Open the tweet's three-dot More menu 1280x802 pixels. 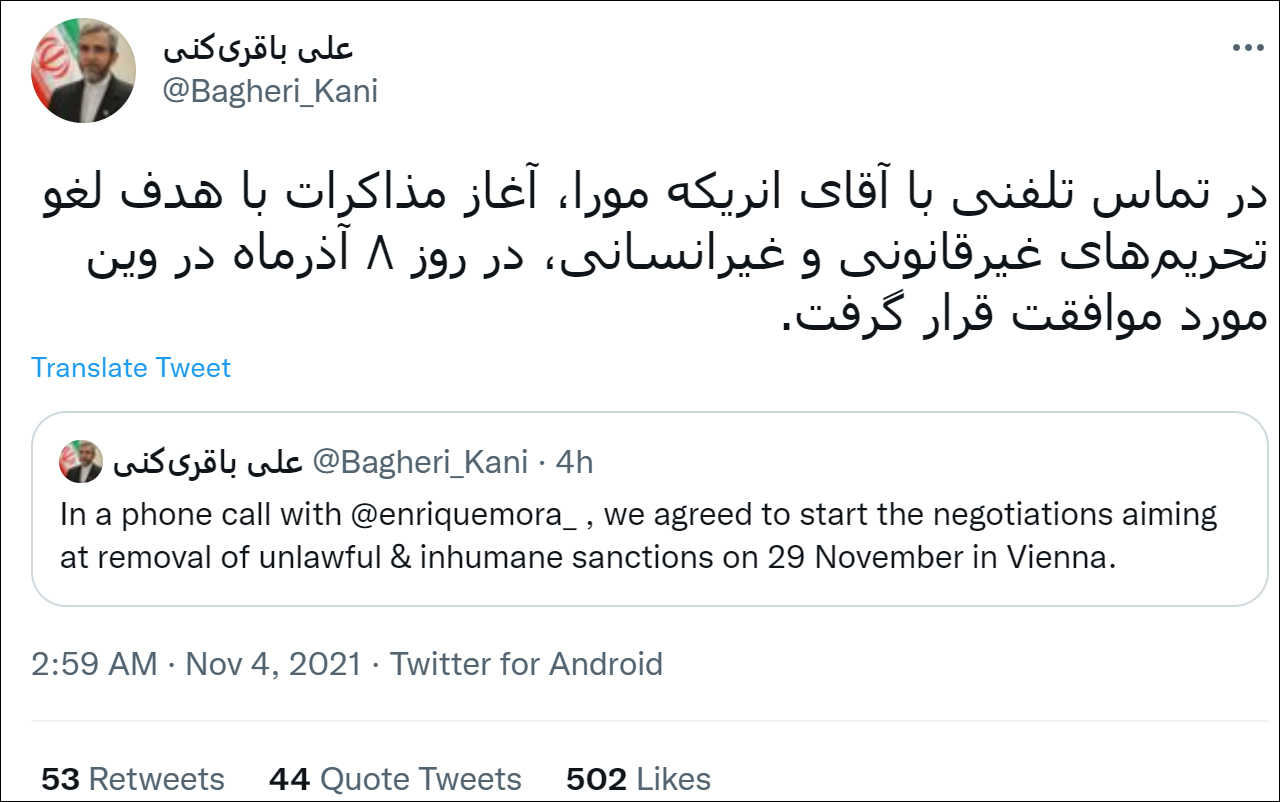point(1247,48)
